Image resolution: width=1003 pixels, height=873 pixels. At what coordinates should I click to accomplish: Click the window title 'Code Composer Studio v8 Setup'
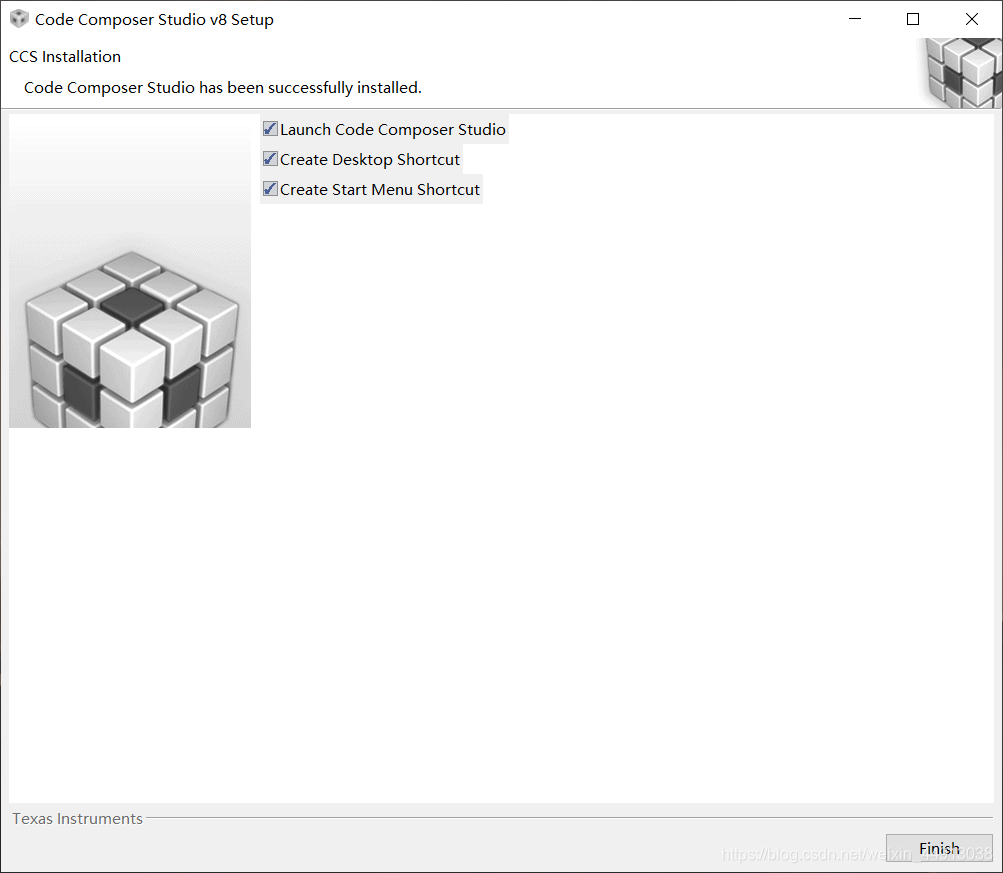tap(154, 20)
